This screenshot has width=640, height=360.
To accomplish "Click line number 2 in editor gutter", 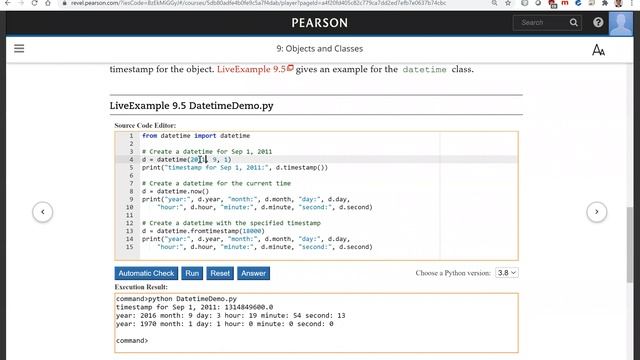I will click(x=131, y=144).
